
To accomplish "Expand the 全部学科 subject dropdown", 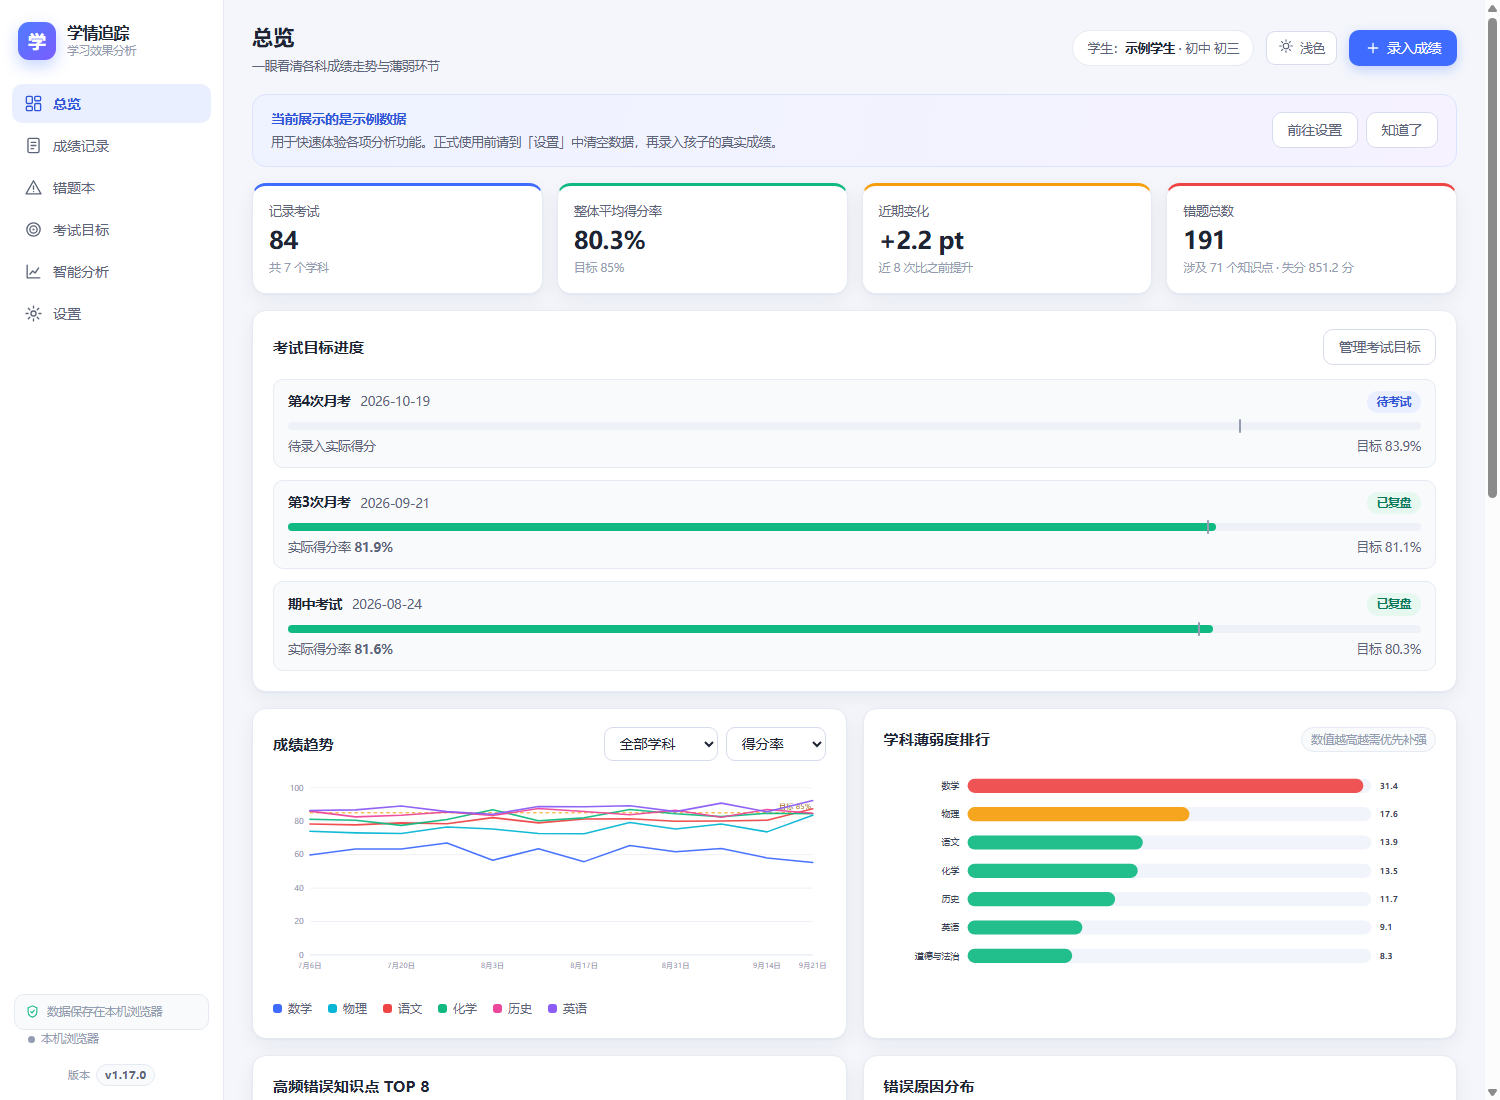I will click(661, 744).
